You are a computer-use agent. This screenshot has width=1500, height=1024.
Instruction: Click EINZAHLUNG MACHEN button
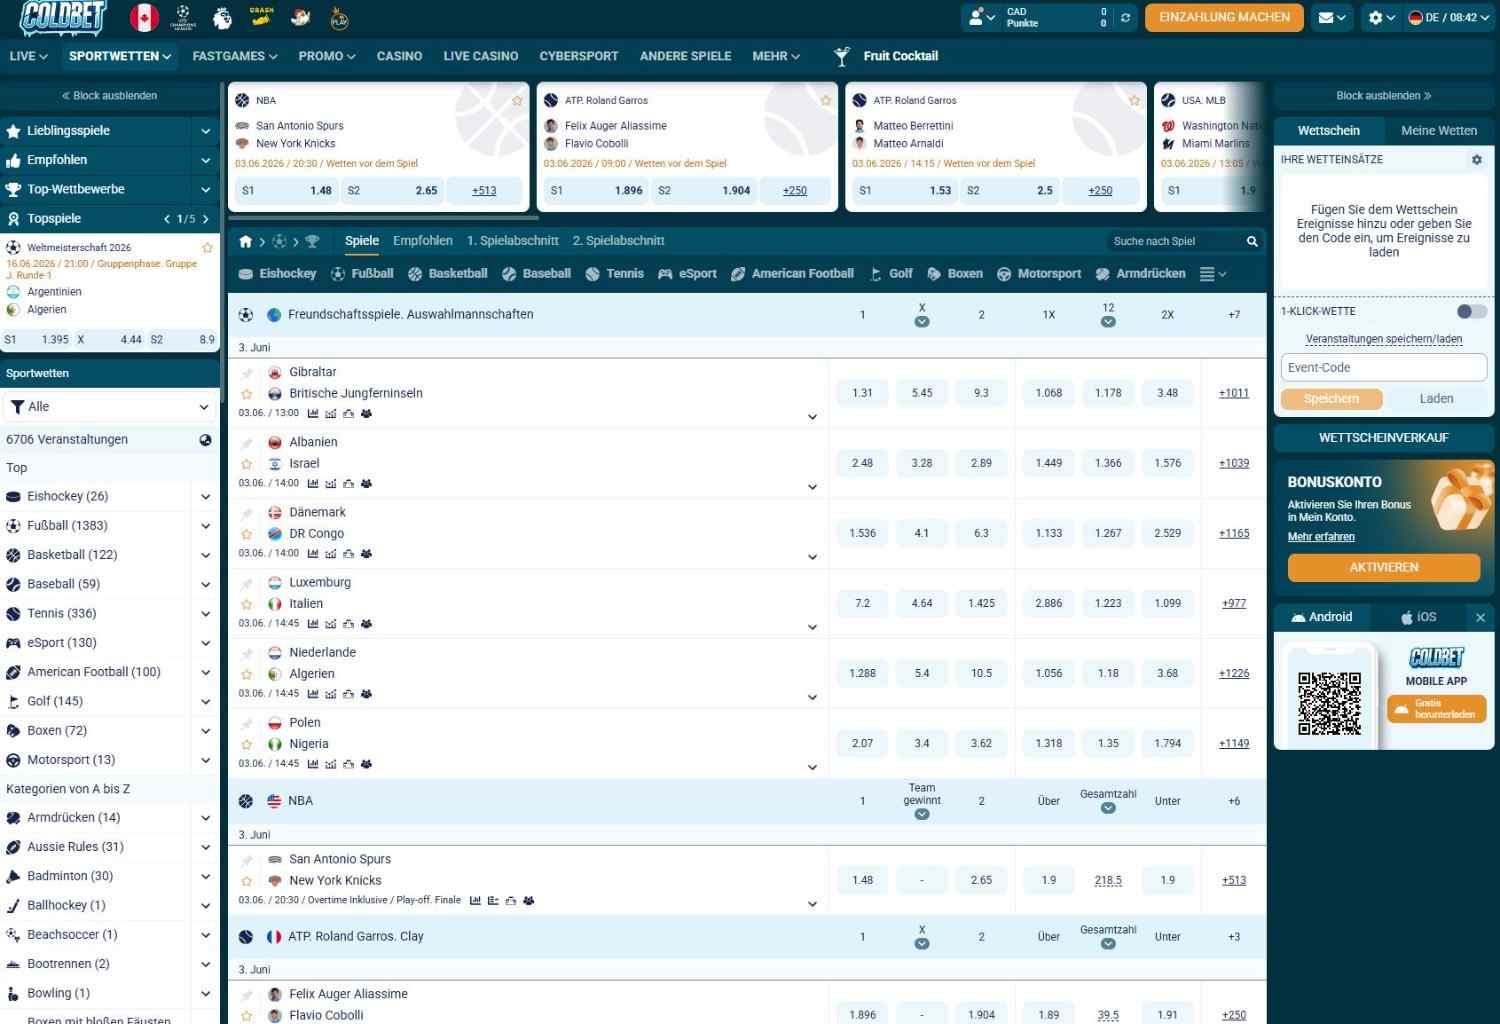point(1224,17)
